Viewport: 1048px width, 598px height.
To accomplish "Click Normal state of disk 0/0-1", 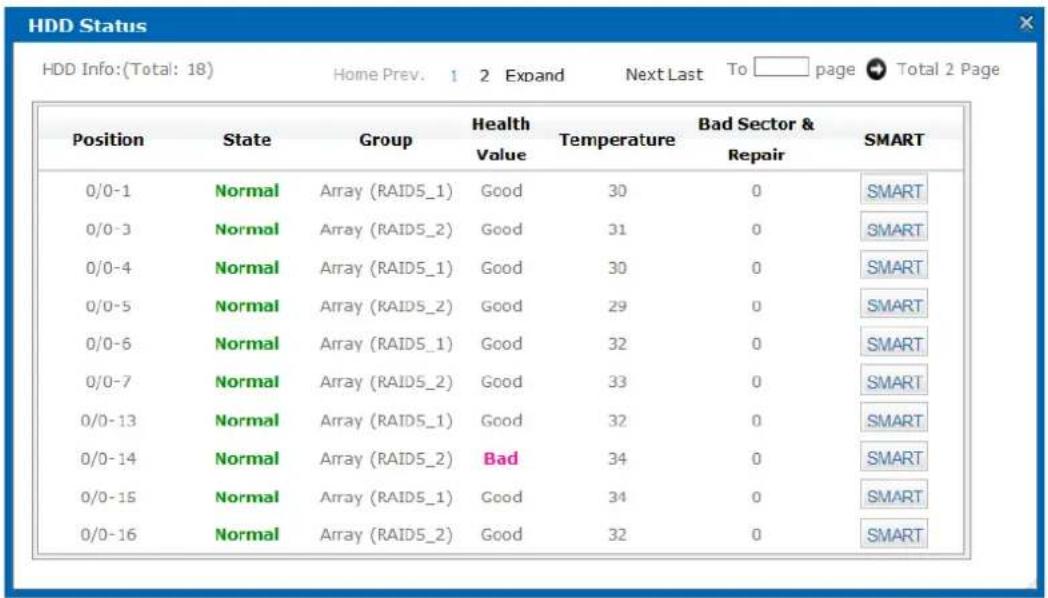I will (x=247, y=191).
